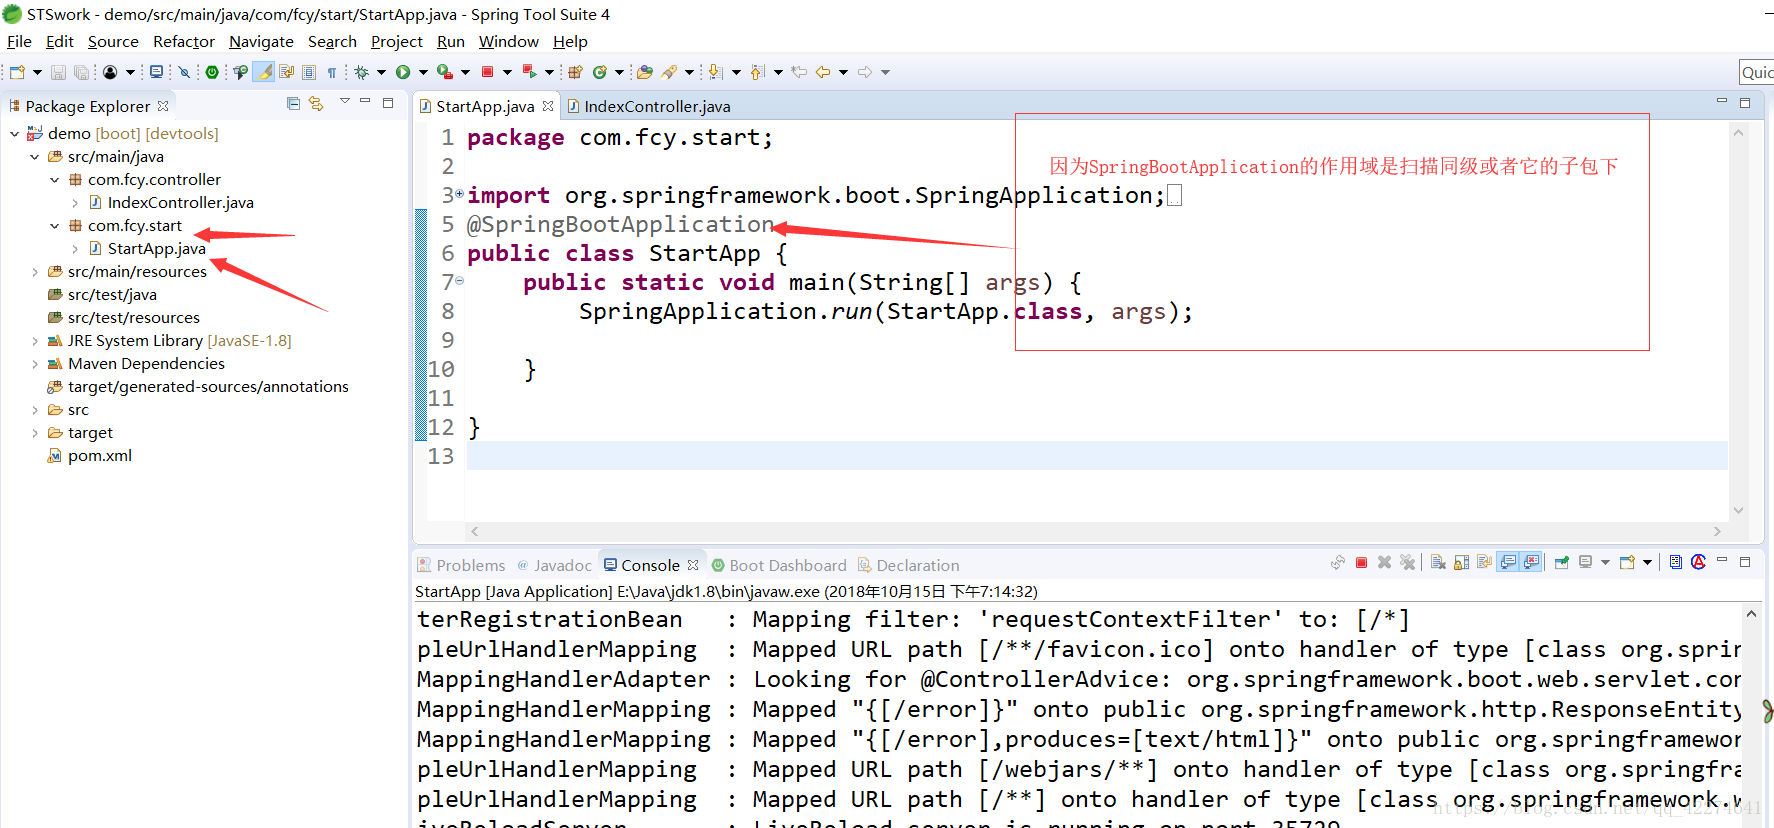The height and width of the screenshot is (828, 1774).
Task: Click the Open Console icon
Action: (x=1627, y=563)
